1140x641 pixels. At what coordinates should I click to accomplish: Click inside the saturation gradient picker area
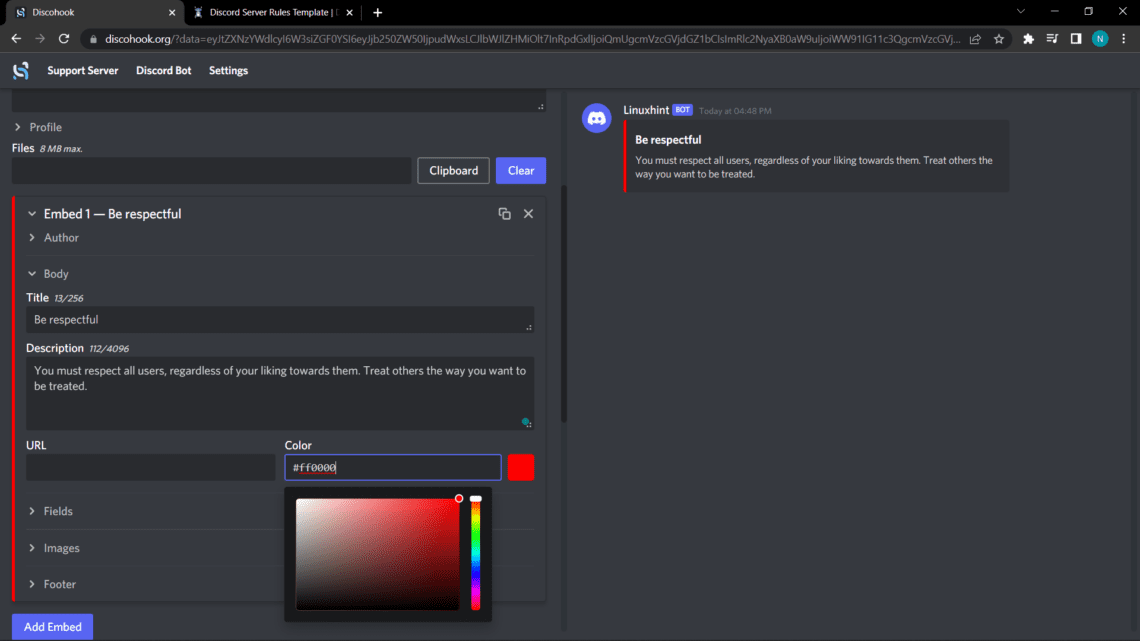pos(377,555)
